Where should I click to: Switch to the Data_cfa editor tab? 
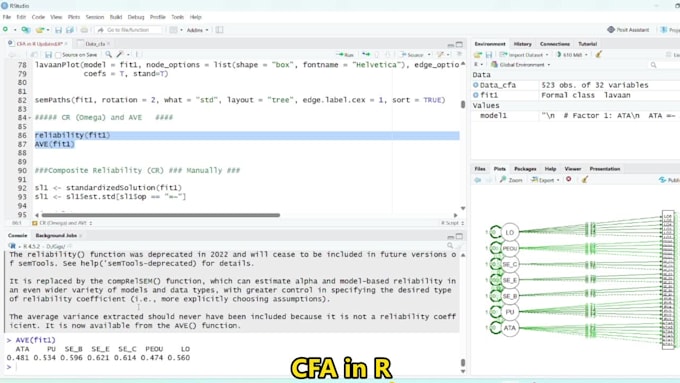pyautogui.click(x=95, y=44)
